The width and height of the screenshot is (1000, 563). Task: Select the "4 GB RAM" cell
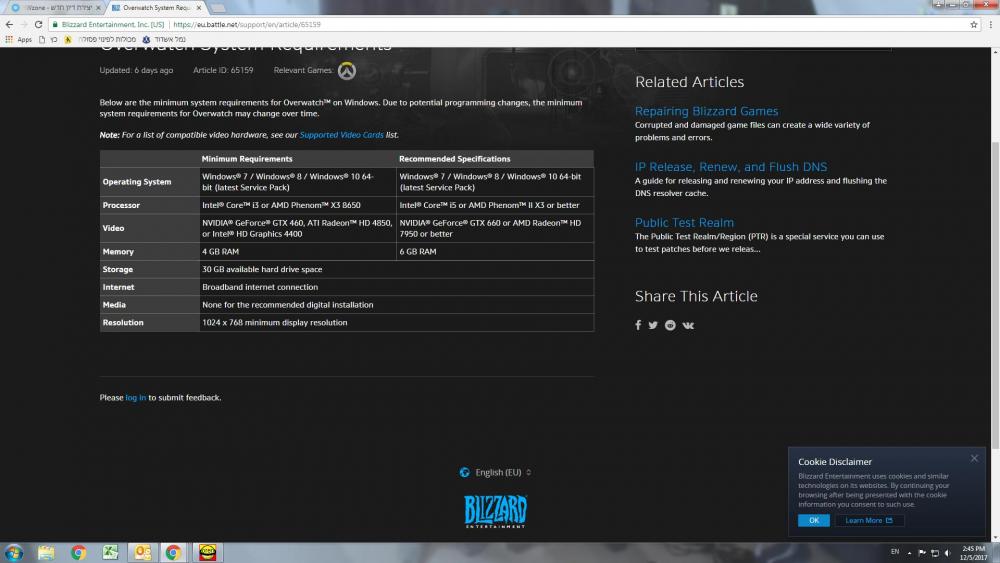[x=298, y=252]
